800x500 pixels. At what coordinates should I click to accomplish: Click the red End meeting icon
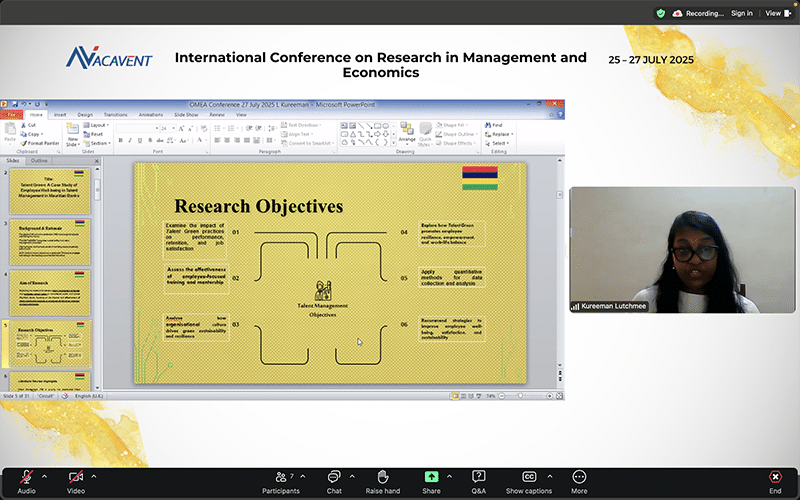[x=775, y=478]
